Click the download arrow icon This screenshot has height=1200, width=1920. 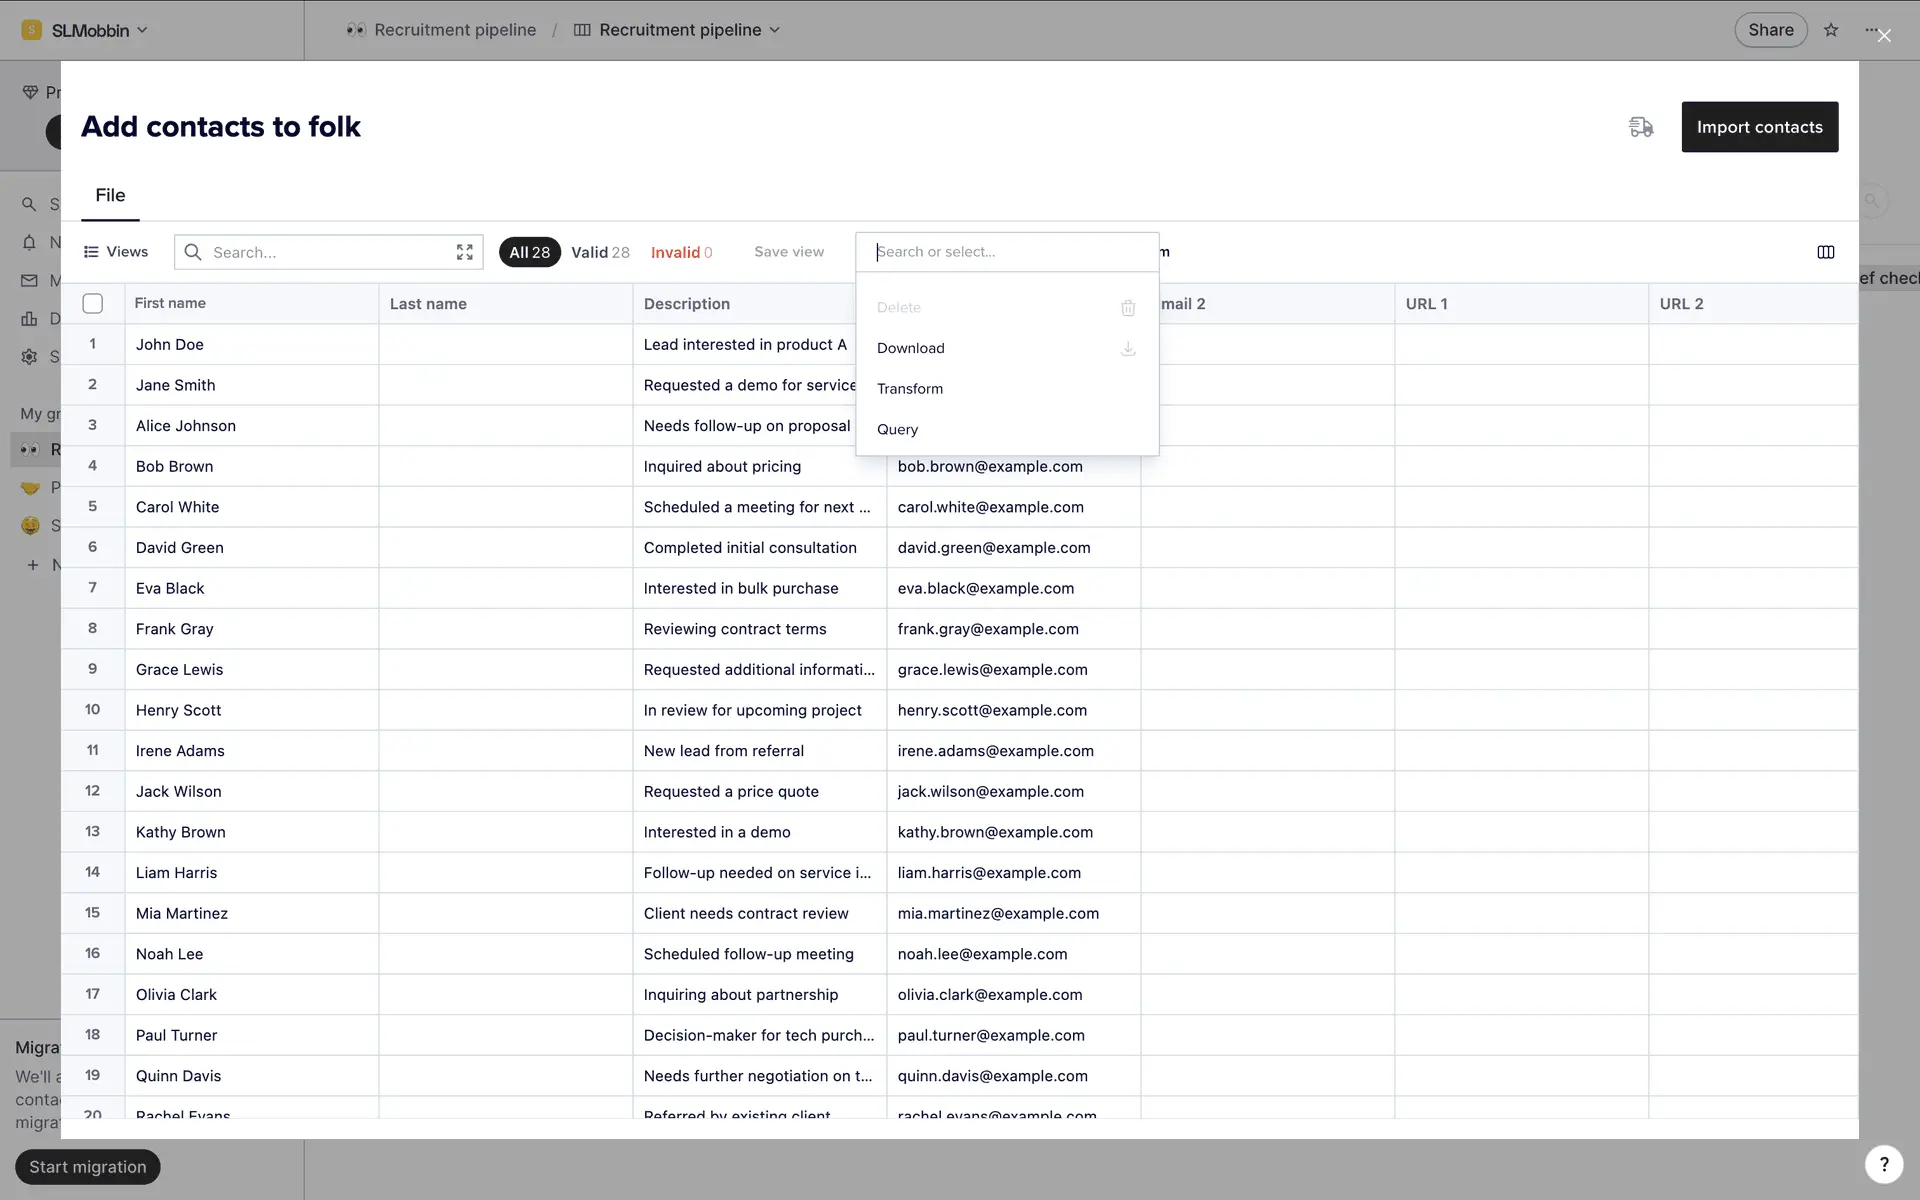point(1127,348)
